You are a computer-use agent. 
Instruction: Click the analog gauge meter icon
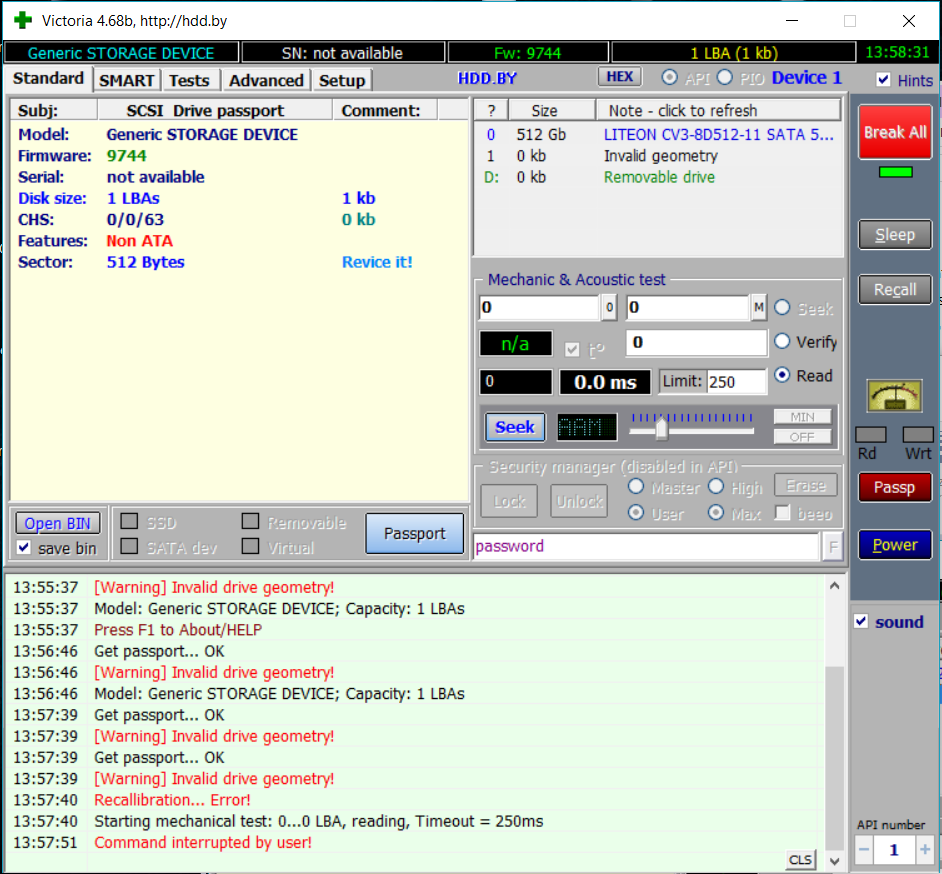tap(895, 396)
